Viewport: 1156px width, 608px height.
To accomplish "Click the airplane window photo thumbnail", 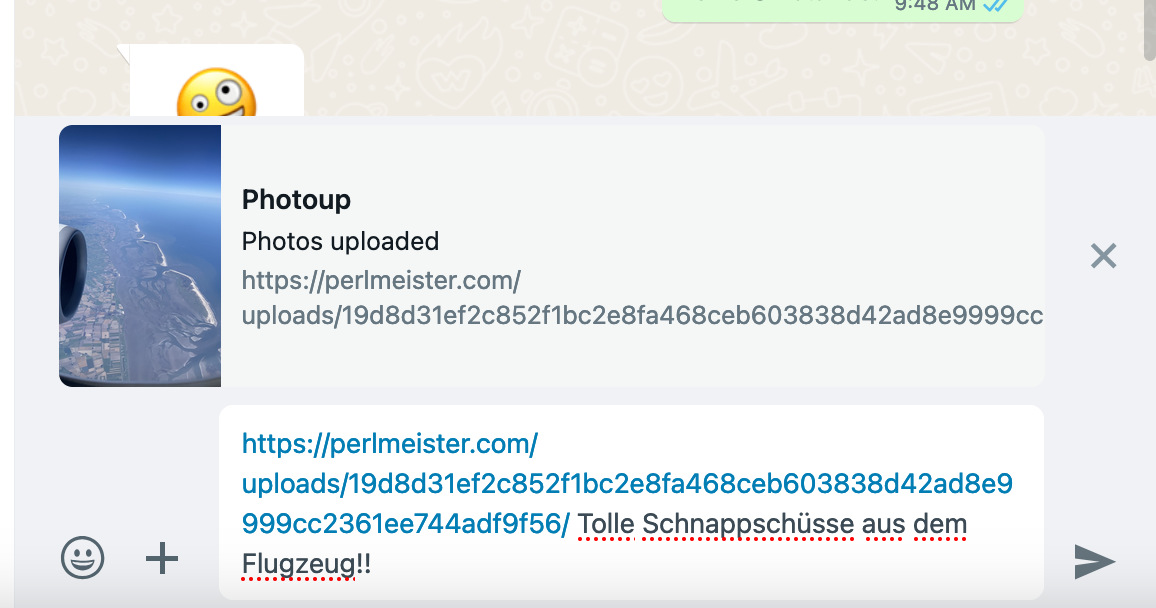I will click(140, 256).
